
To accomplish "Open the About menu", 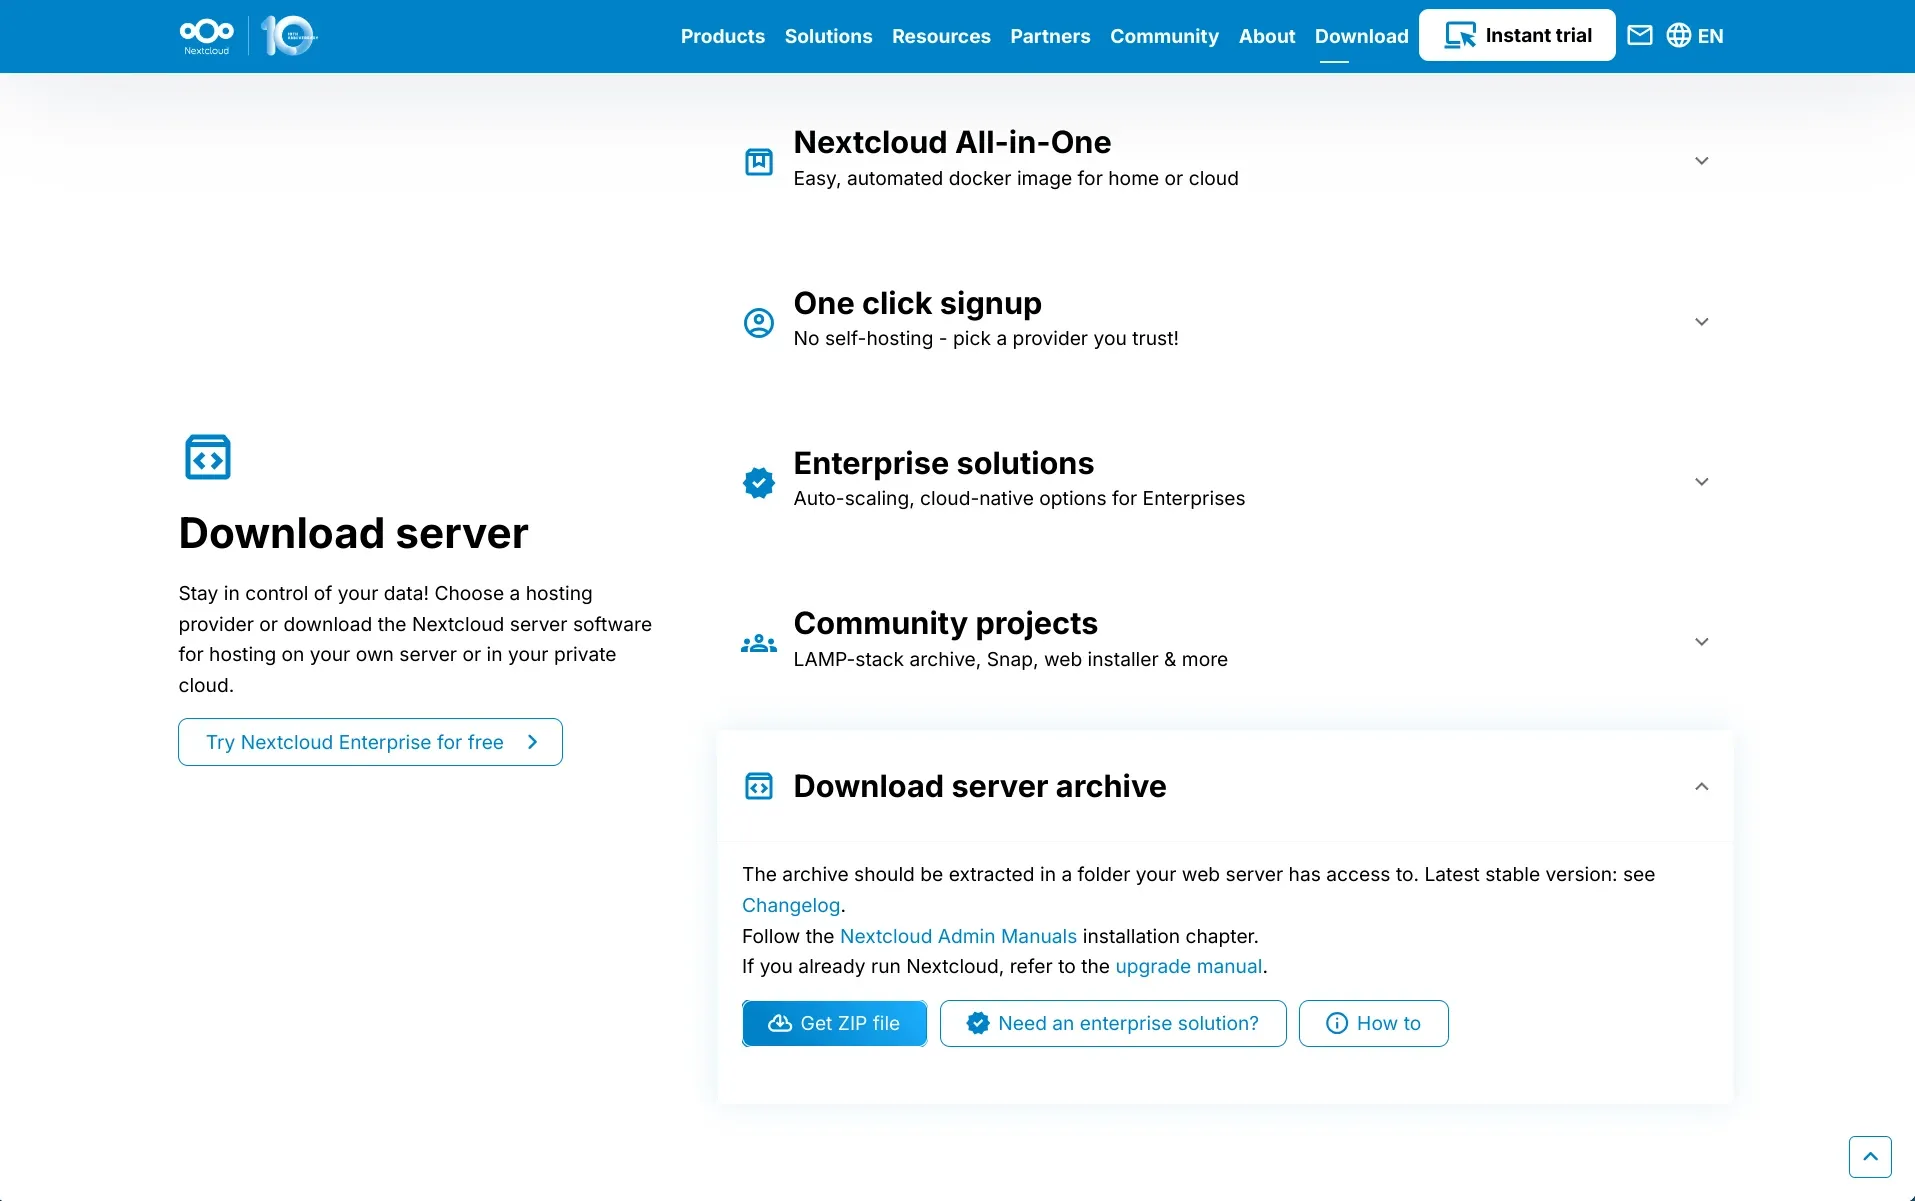I will [1267, 36].
